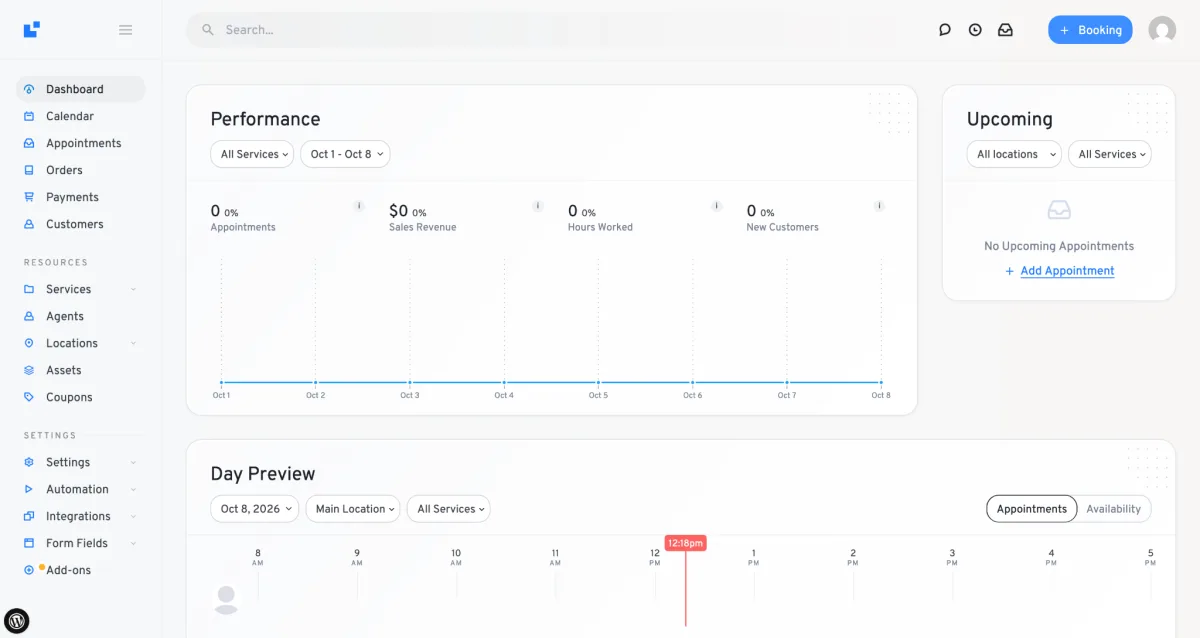
Task: Open the Coupons menu link
Action: [80, 397]
